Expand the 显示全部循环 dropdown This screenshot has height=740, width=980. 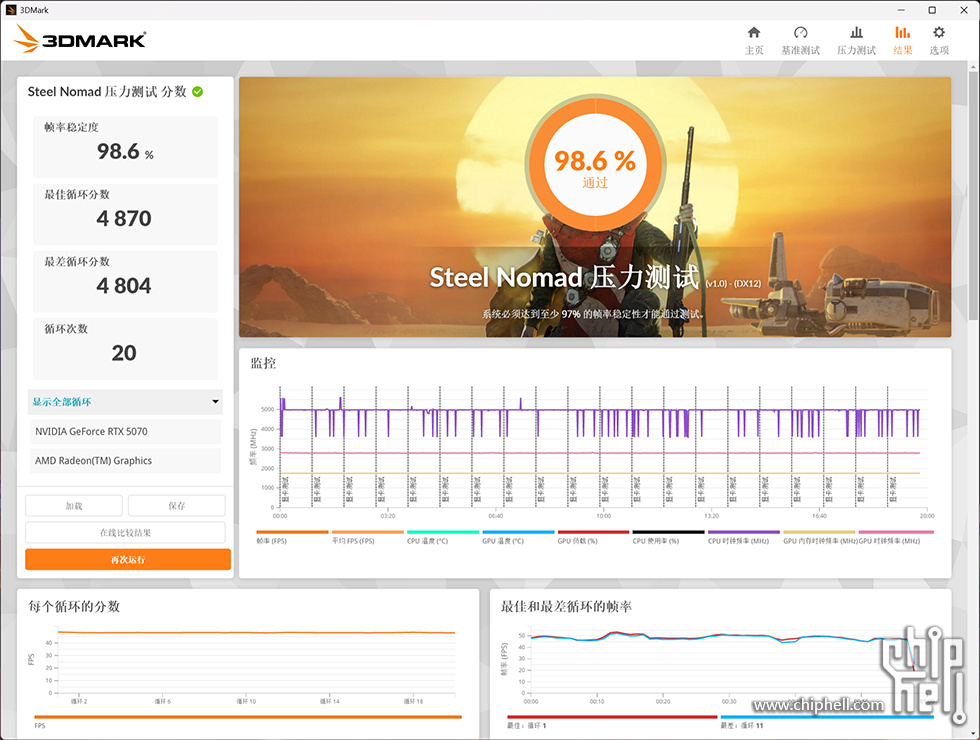click(125, 402)
